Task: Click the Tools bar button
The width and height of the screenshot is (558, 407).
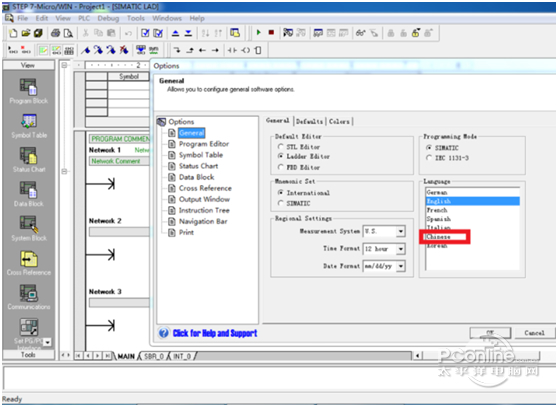Action: click(28, 355)
